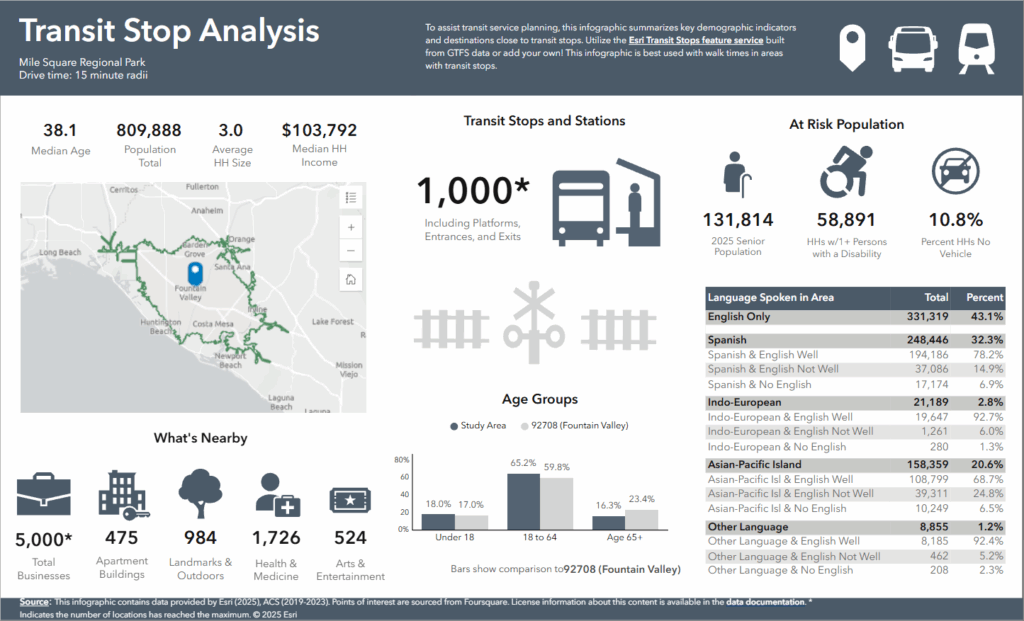Zoom in on the map
This screenshot has height=621, width=1024.
pyautogui.click(x=351, y=228)
